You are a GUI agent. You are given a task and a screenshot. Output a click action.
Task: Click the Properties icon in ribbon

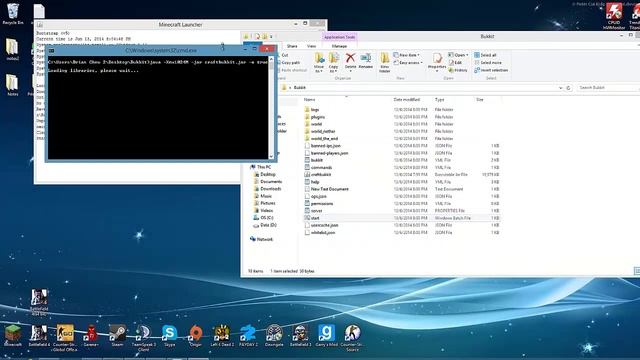tap(437, 62)
